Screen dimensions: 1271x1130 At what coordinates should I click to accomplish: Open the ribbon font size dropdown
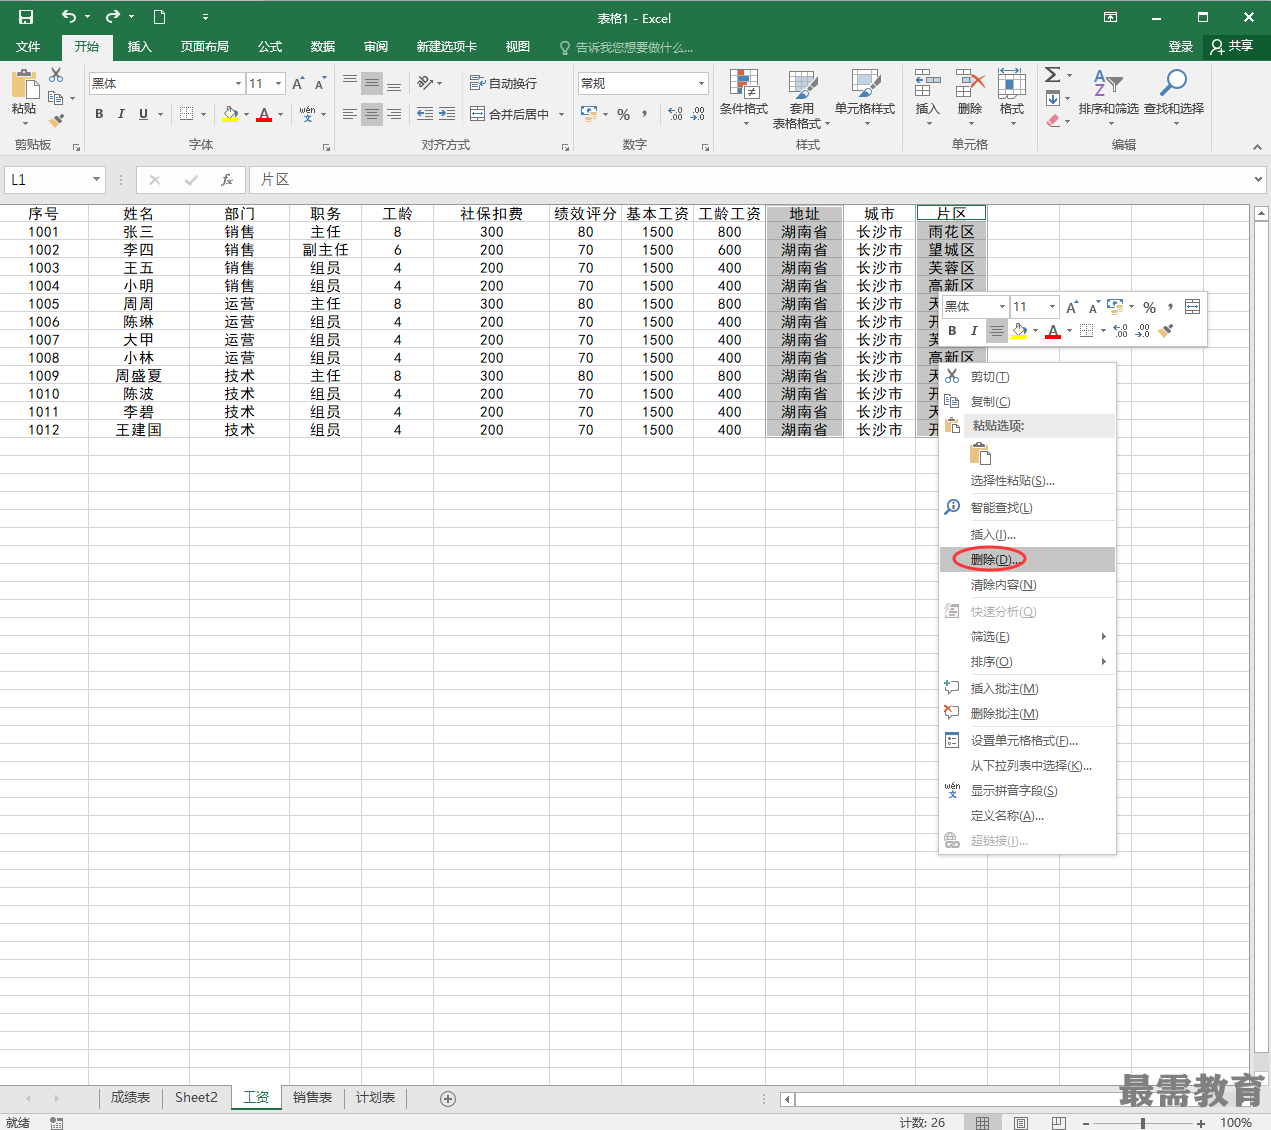(x=278, y=84)
